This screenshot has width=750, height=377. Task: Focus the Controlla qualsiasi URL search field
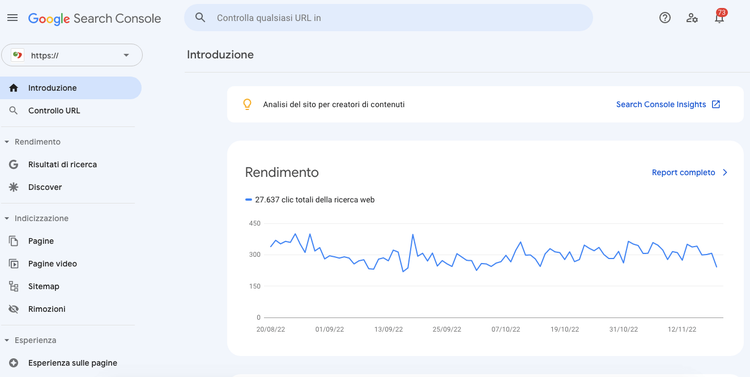(388, 18)
